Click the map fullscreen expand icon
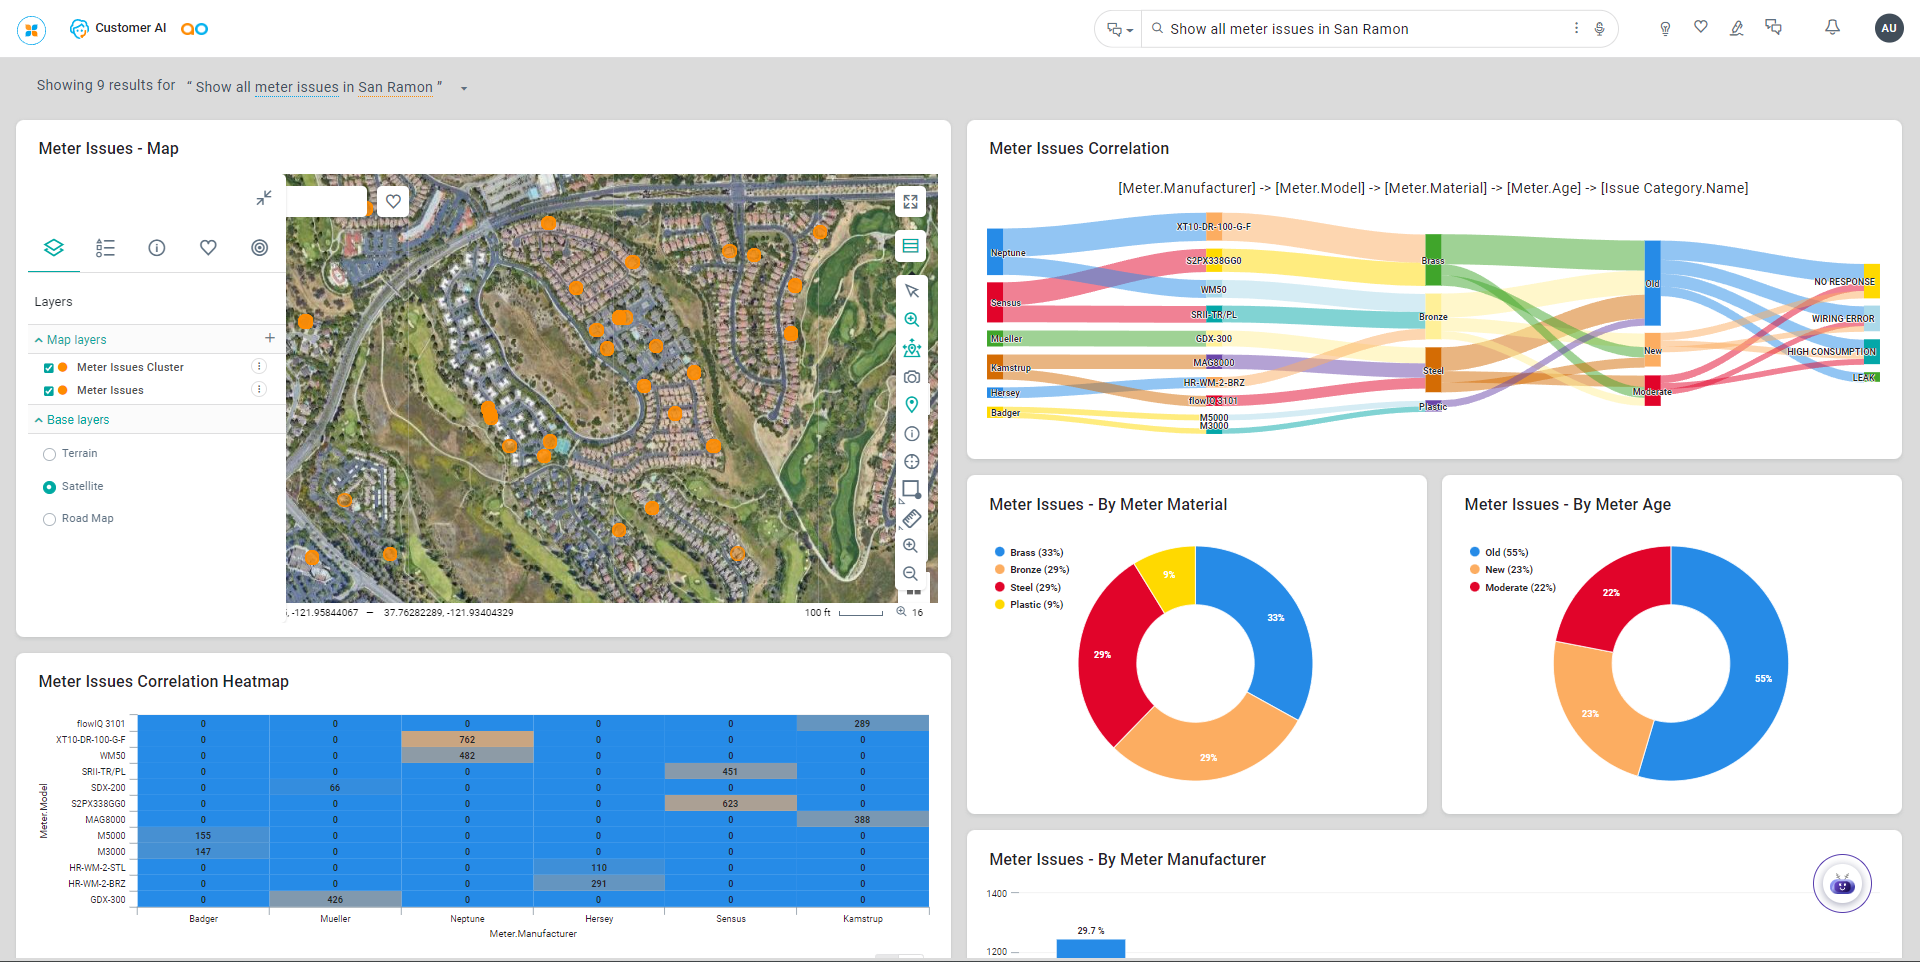Viewport: 1920px width, 962px height. (x=910, y=202)
